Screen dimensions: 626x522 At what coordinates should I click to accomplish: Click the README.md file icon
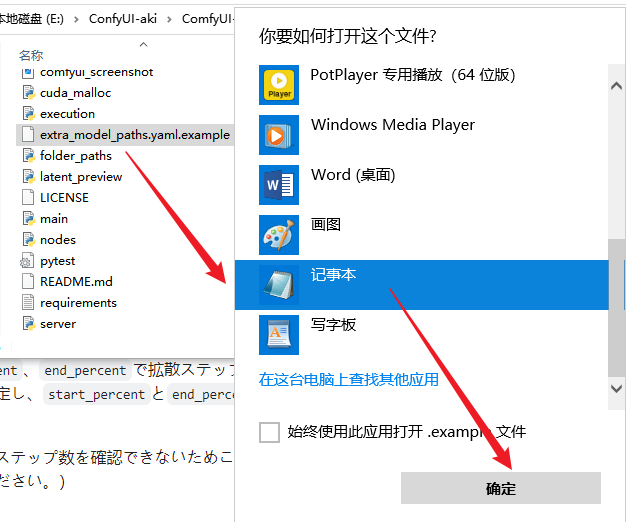point(28,281)
